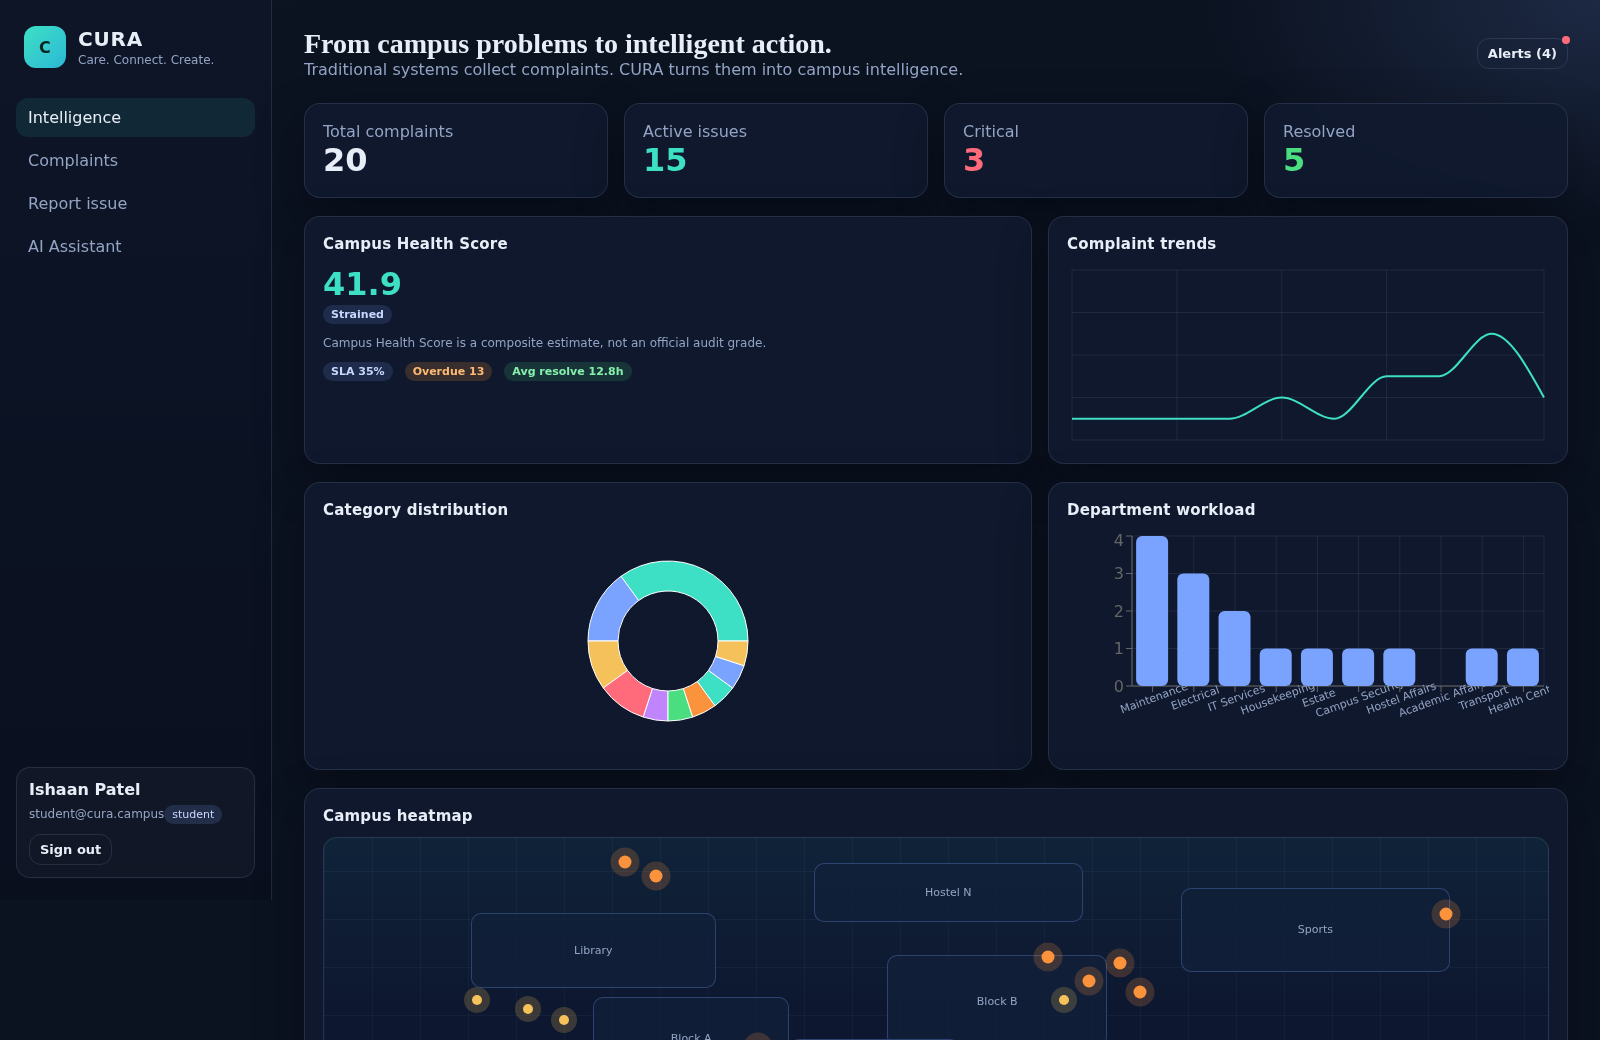
Task: Click the 41.9 health score value
Action: pos(362,284)
